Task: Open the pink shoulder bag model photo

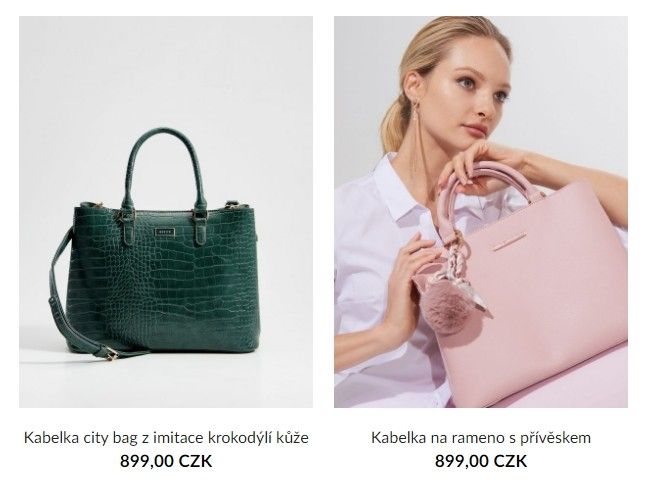Action: click(x=481, y=212)
